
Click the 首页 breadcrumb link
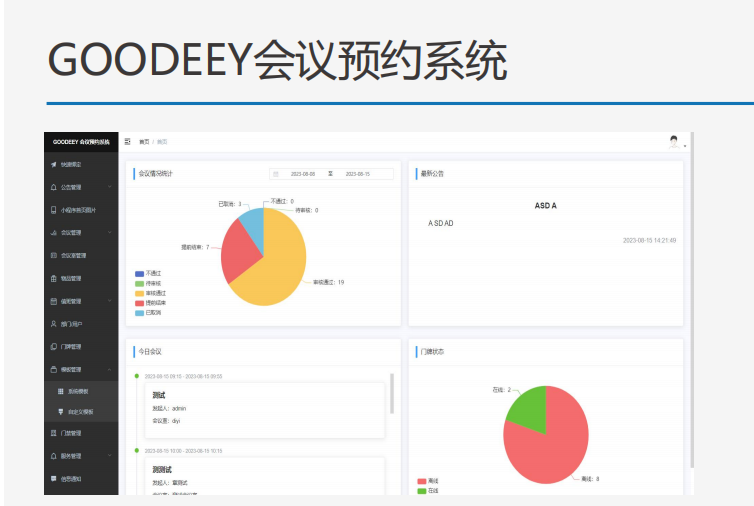[144, 142]
